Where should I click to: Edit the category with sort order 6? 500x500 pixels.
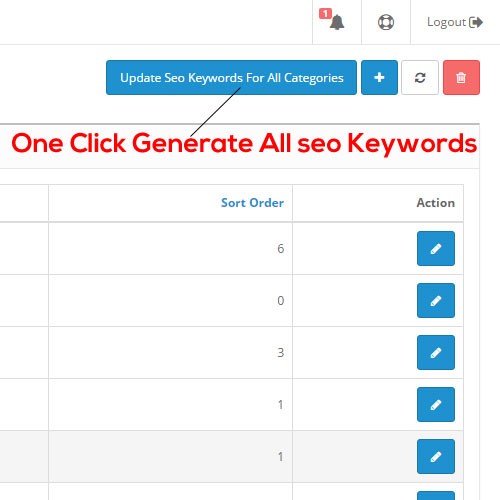[x=436, y=248]
